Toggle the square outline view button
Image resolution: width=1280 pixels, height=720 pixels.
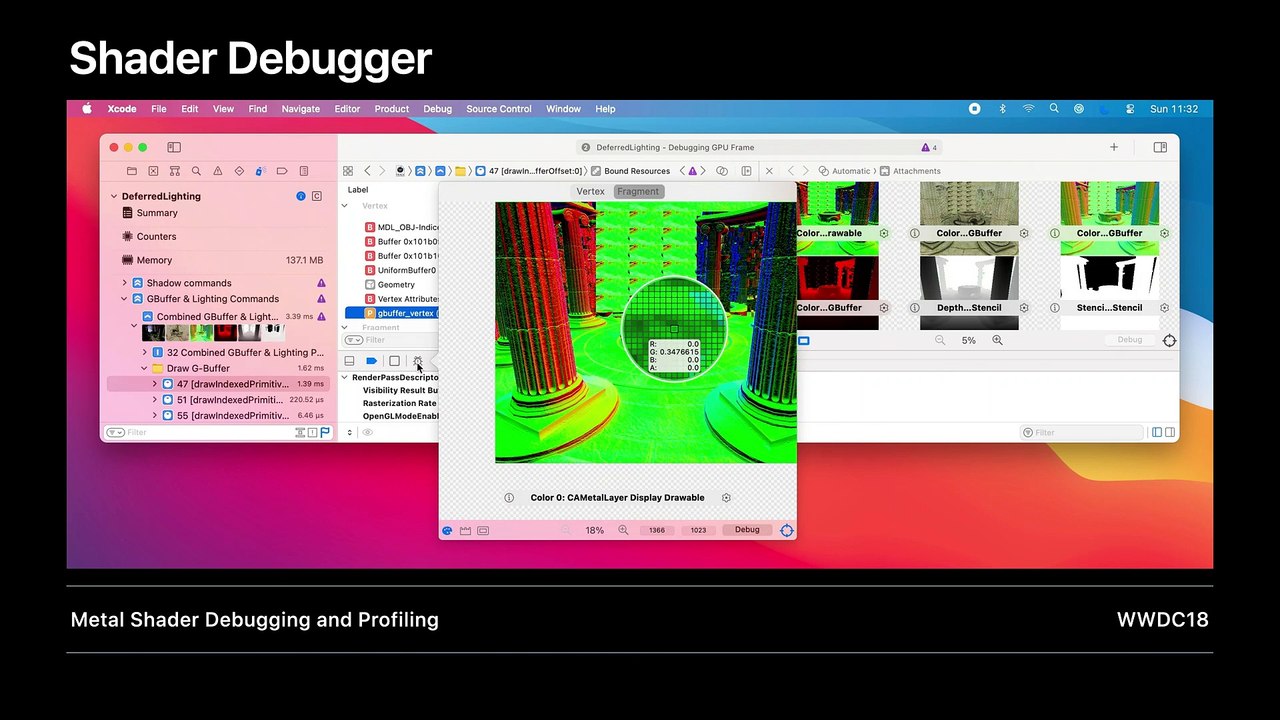[394, 361]
